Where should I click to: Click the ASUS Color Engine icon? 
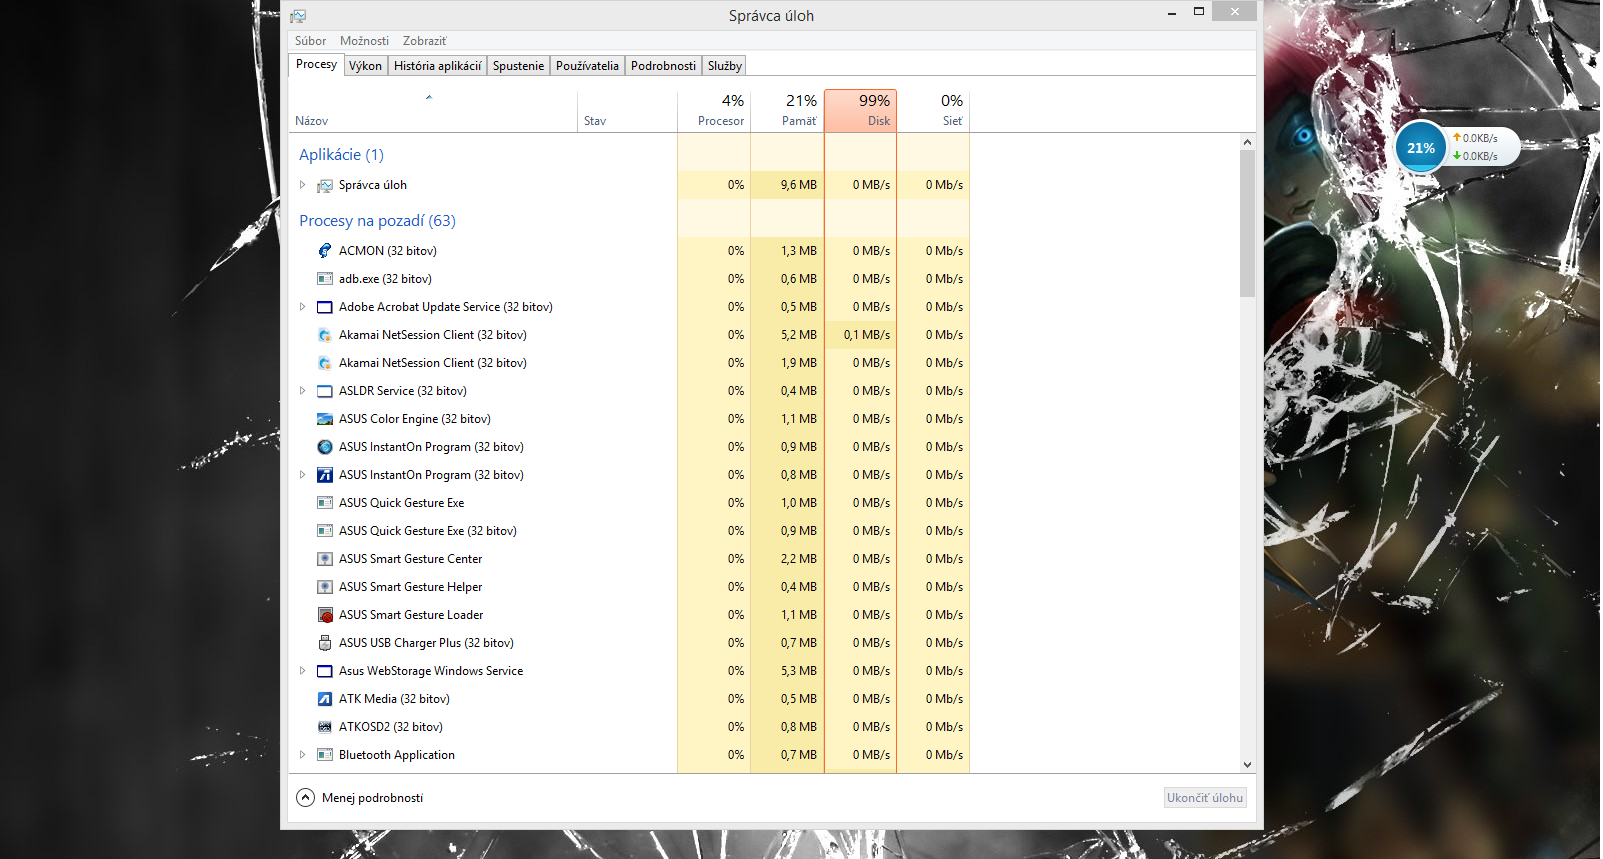pos(325,419)
